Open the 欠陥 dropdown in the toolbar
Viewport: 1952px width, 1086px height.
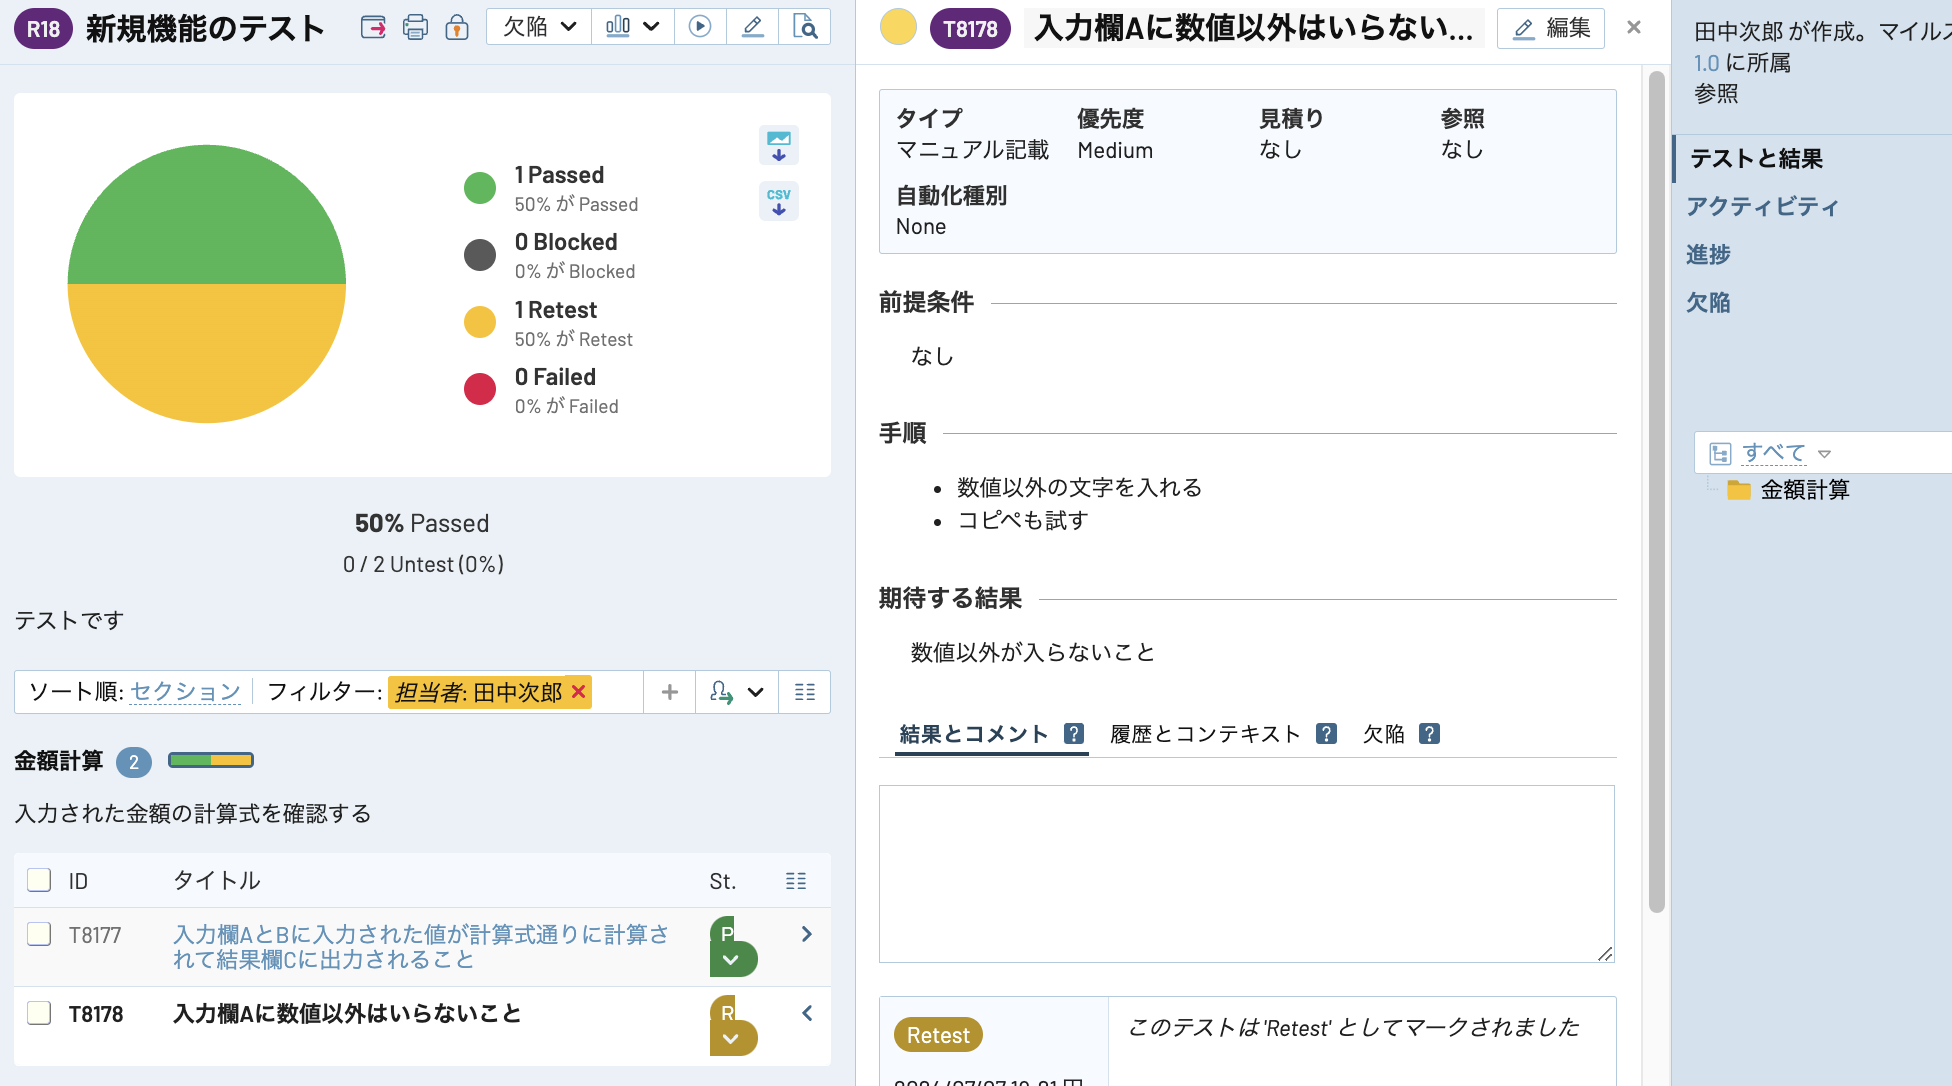click(x=538, y=27)
